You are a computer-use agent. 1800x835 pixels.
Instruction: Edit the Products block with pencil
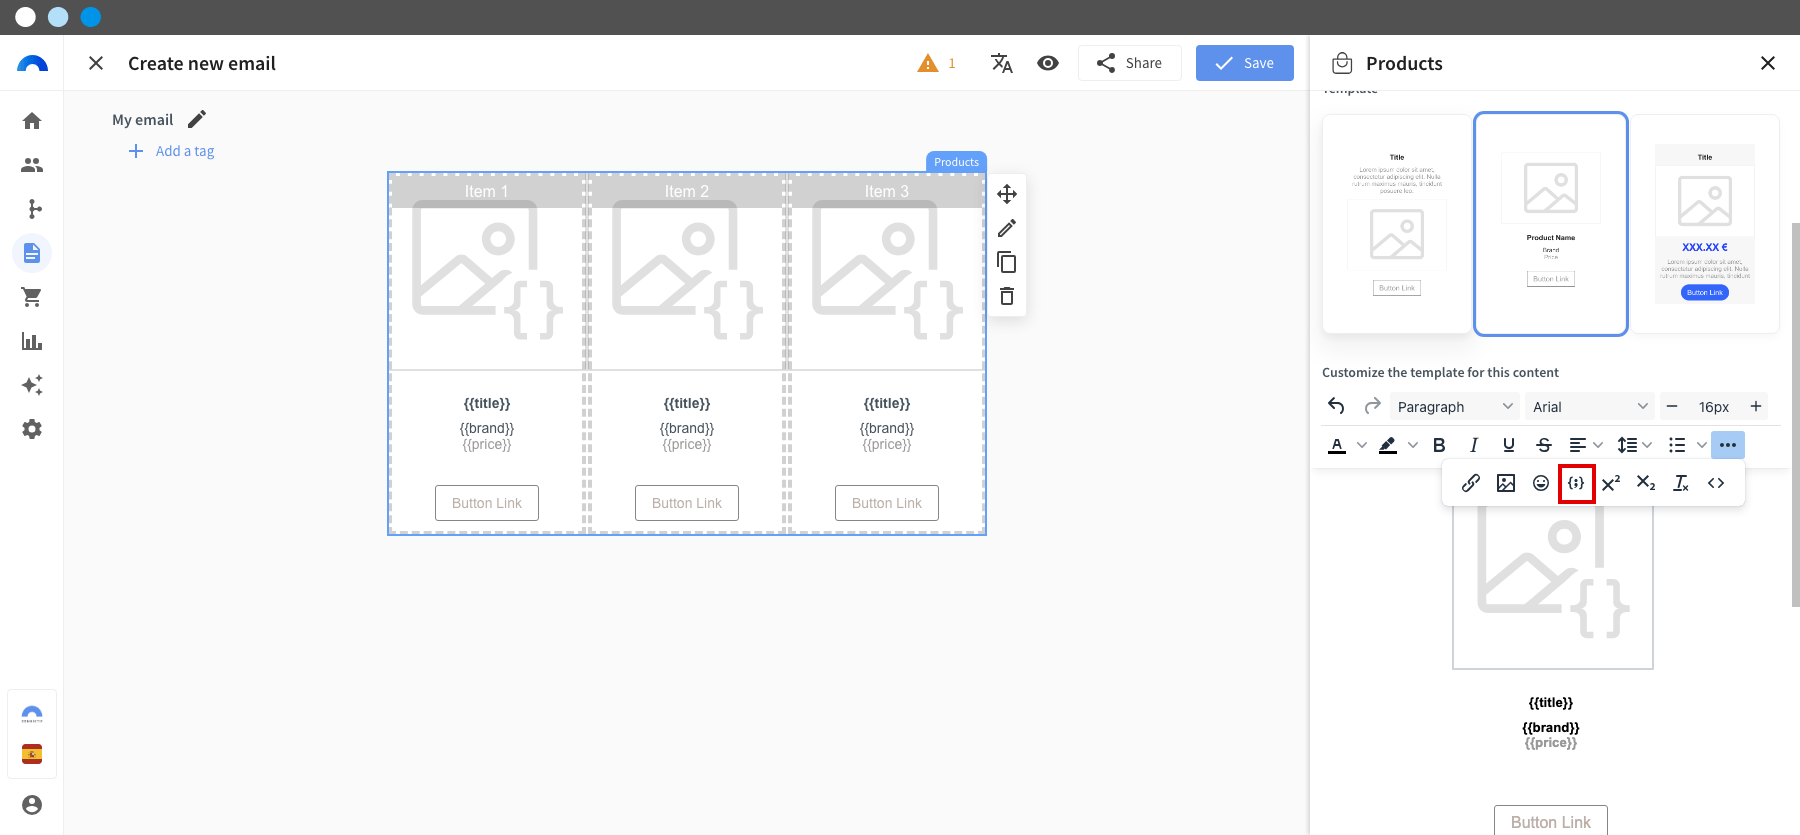coord(1007,228)
